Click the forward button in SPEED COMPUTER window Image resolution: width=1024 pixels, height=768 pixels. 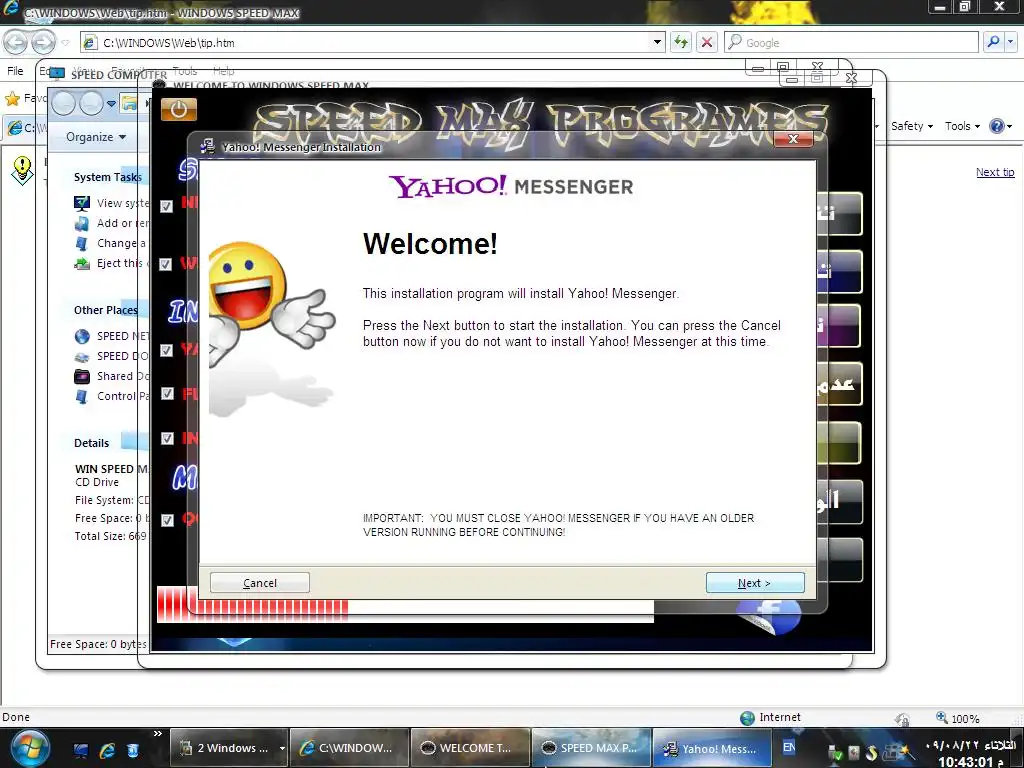[90, 103]
